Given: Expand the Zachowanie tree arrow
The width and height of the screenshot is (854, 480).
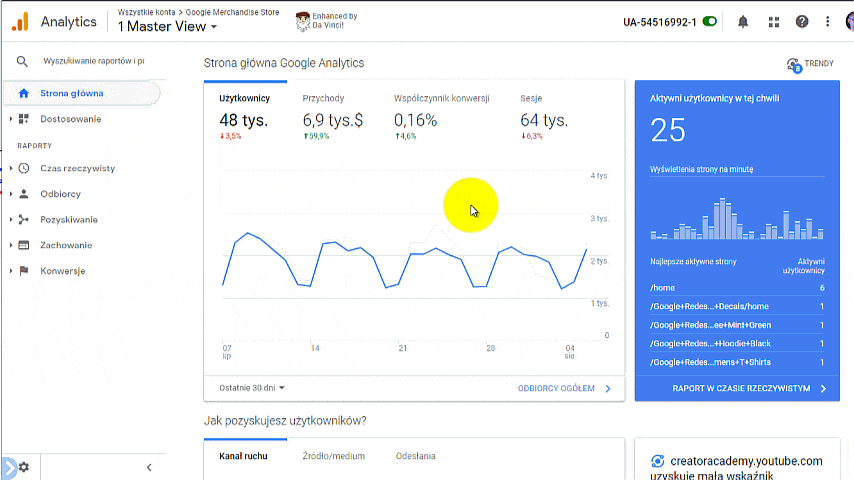Looking at the screenshot, I should (10, 245).
